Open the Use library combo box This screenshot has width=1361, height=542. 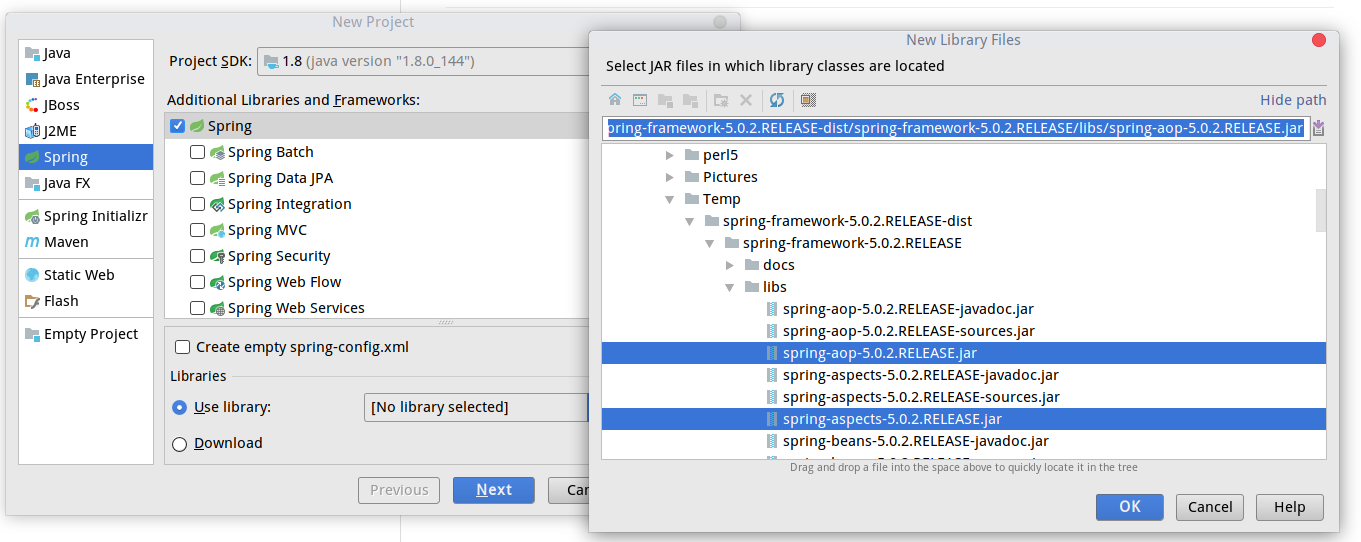point(475,407)
